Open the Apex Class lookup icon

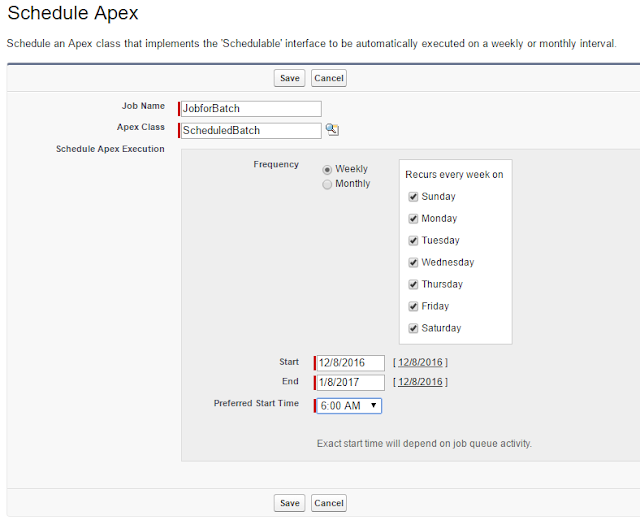click(333, 130)
